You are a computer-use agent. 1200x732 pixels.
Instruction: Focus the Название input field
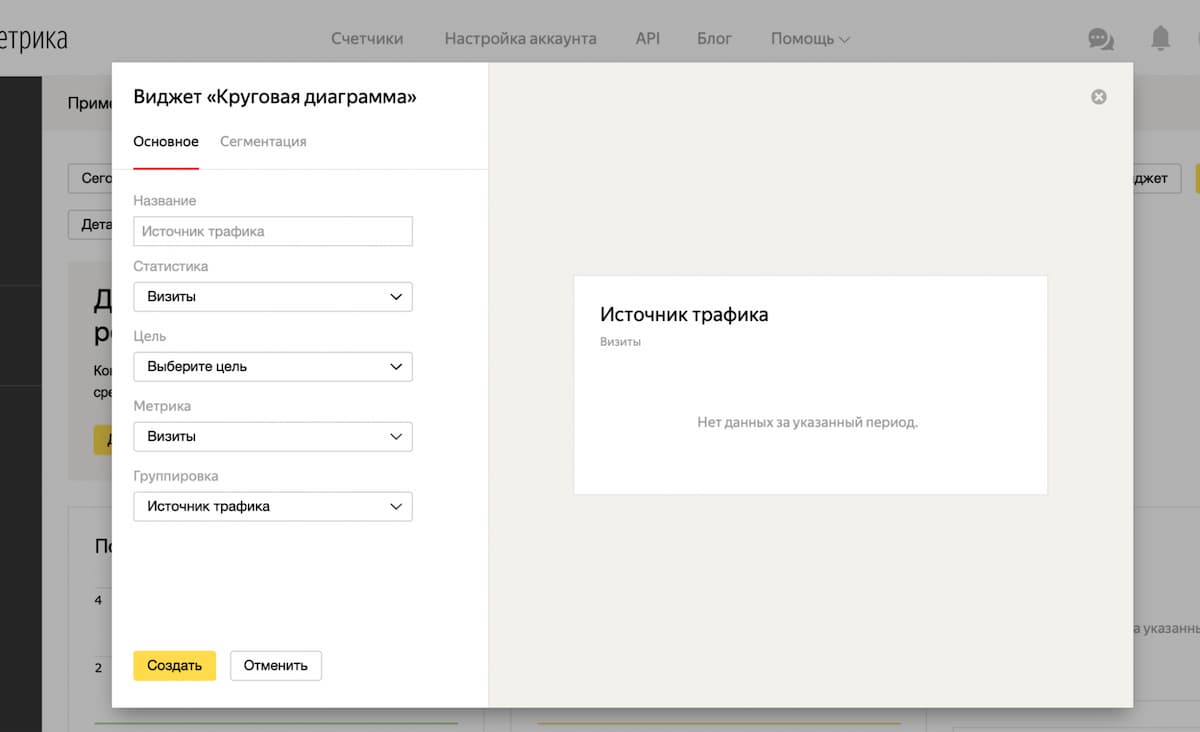(272, 231)
